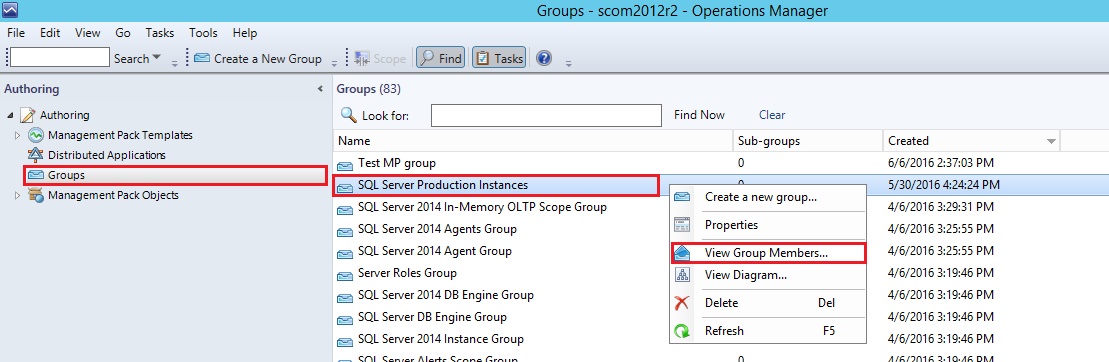Select SQL Server 2014 Agents Group row
Image resolution: width=1109 pixels, height=362 pixels.
[437, 229]
